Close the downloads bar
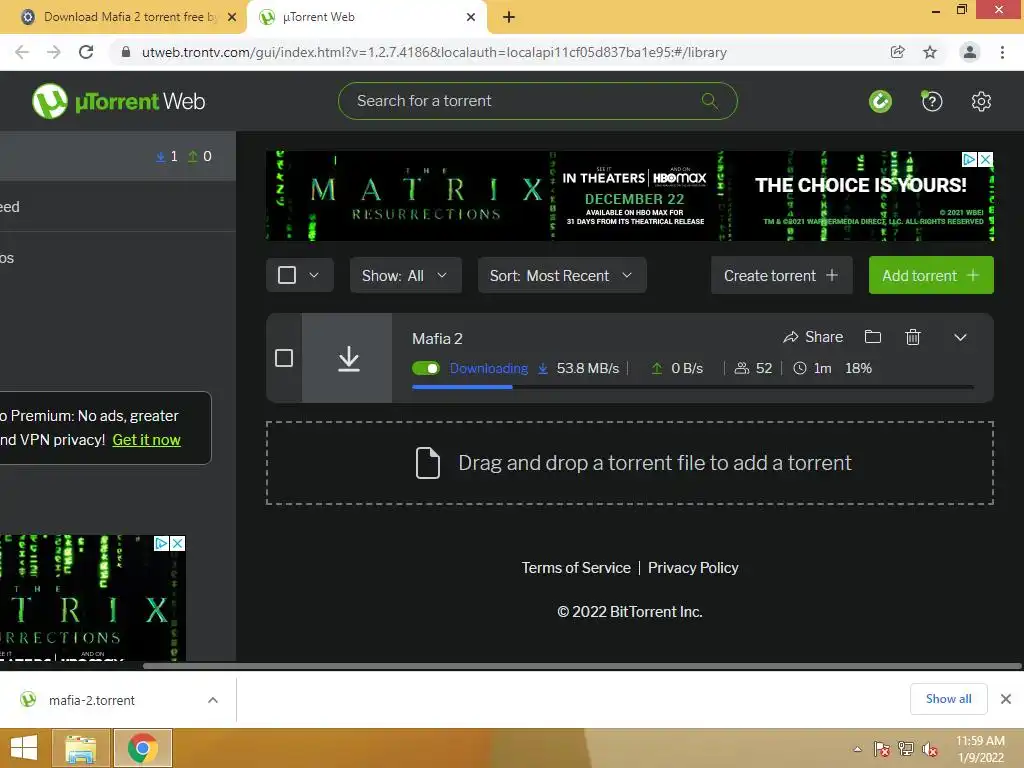The width and height of the screenshot is (1024, 768). (1006, 699)
